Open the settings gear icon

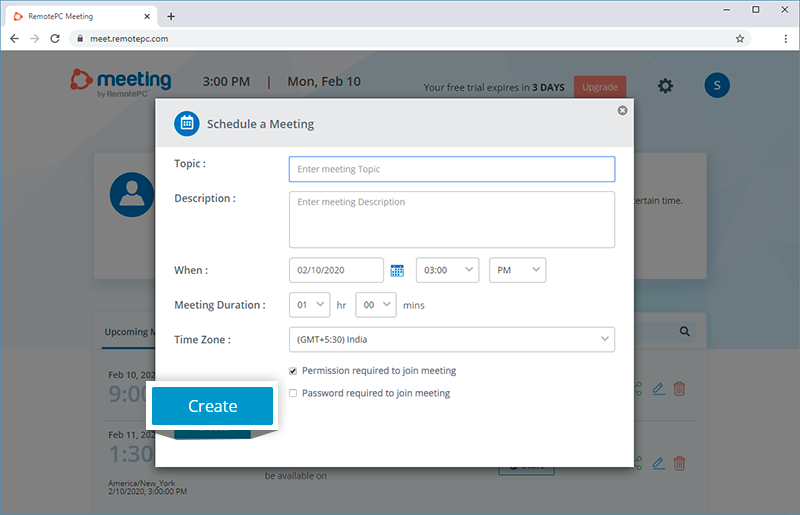(665, 85)
